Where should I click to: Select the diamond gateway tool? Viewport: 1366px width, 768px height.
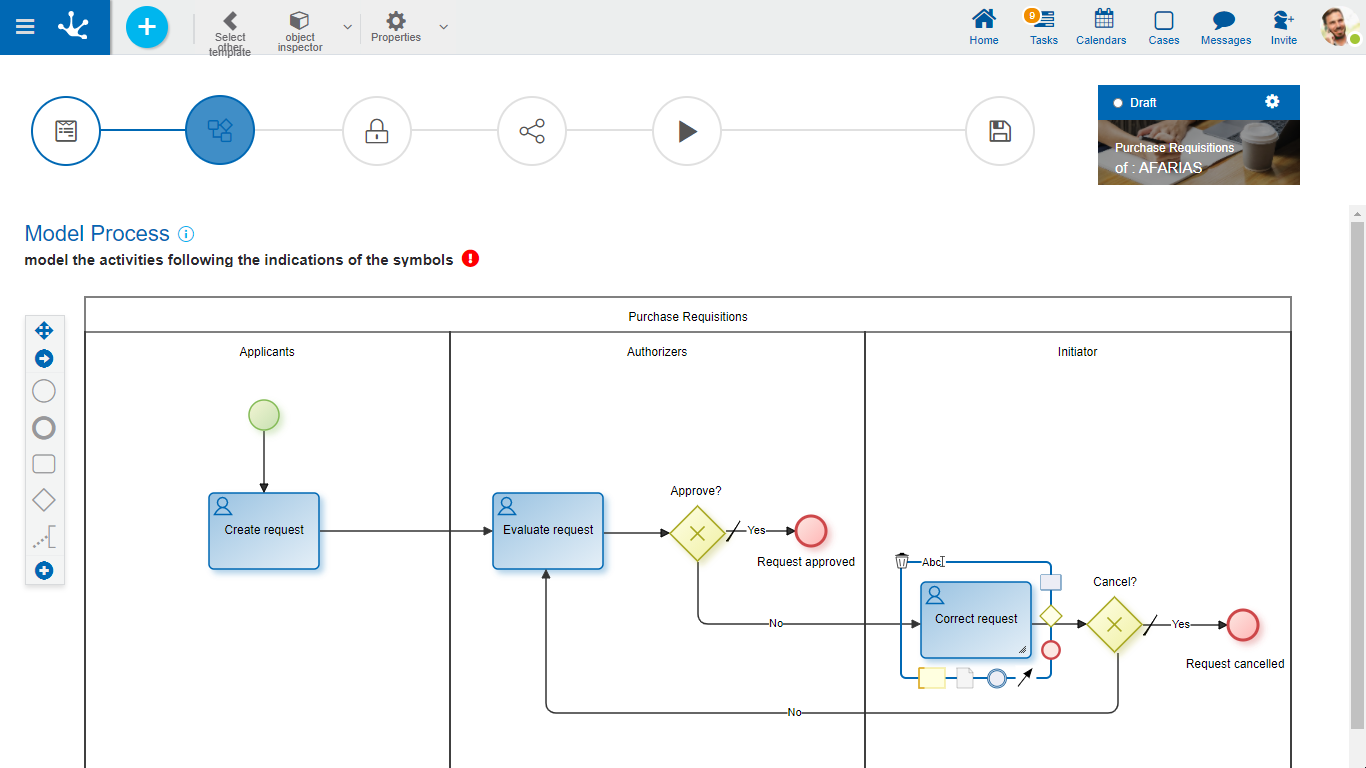pos(44,500)
